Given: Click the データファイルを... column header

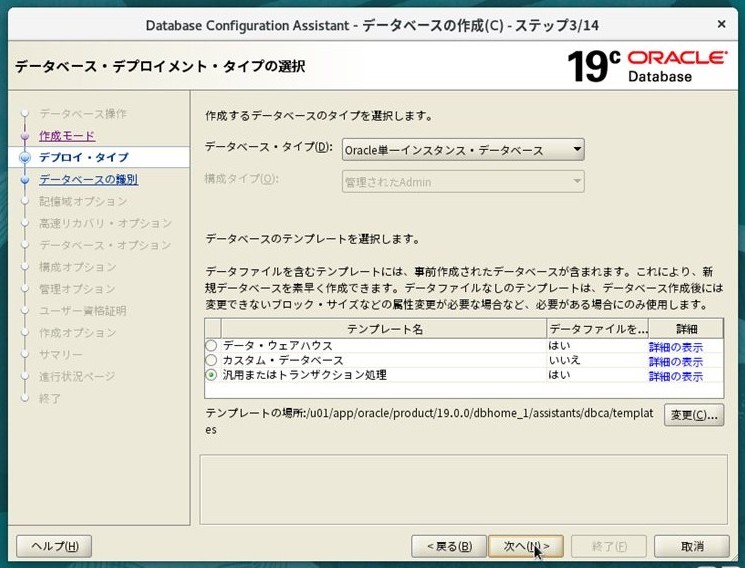Looking at the screenshot, I should (x=598, y=329).
